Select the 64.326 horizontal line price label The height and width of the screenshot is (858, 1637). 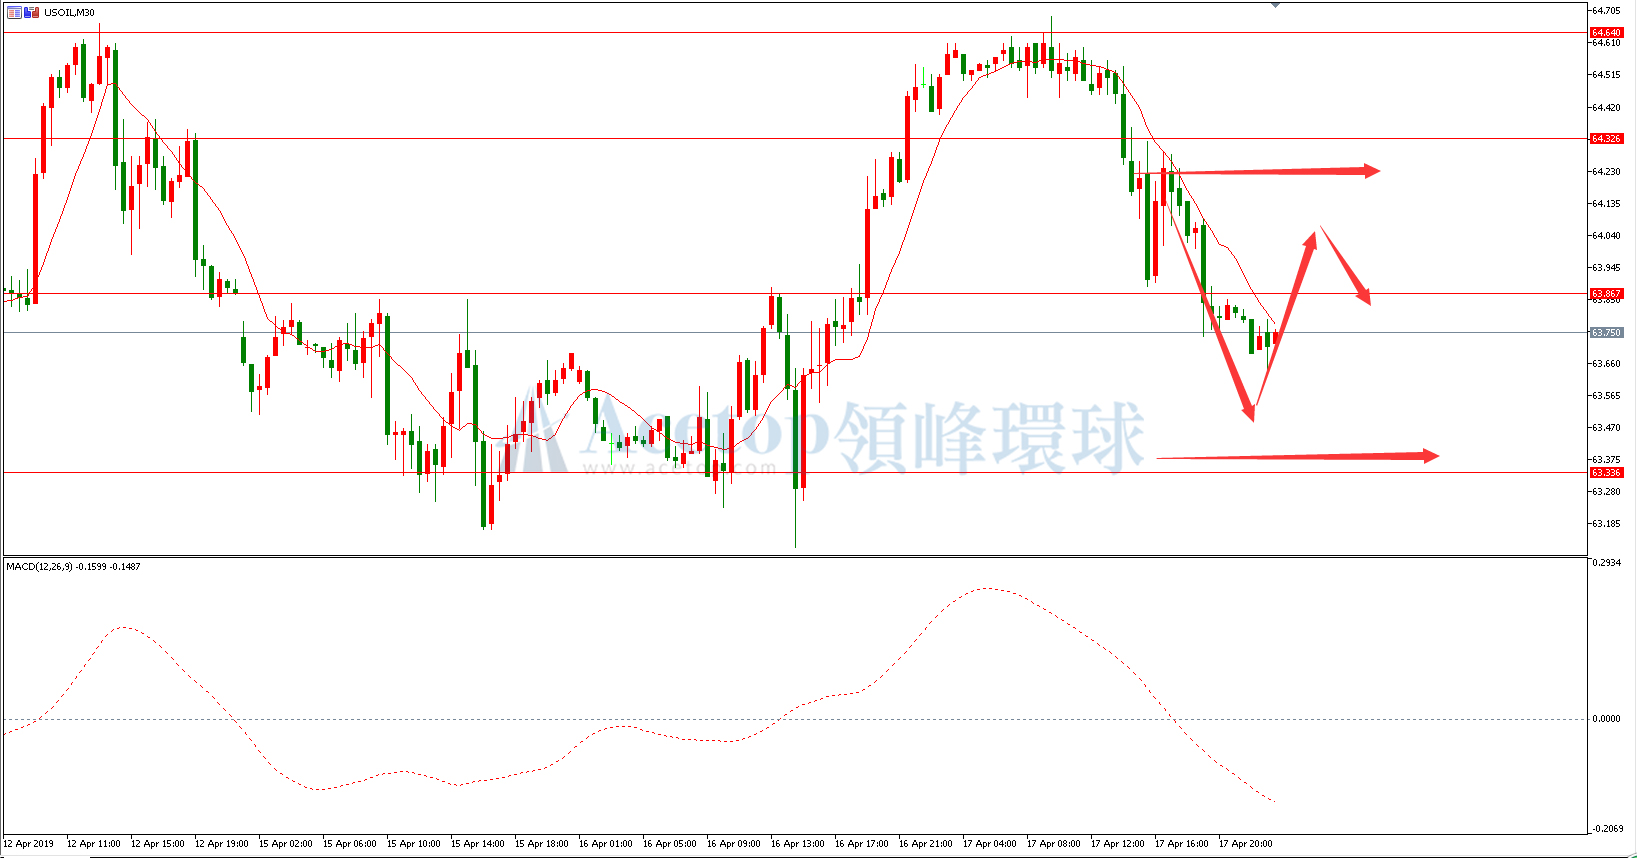coord(1606,138)
